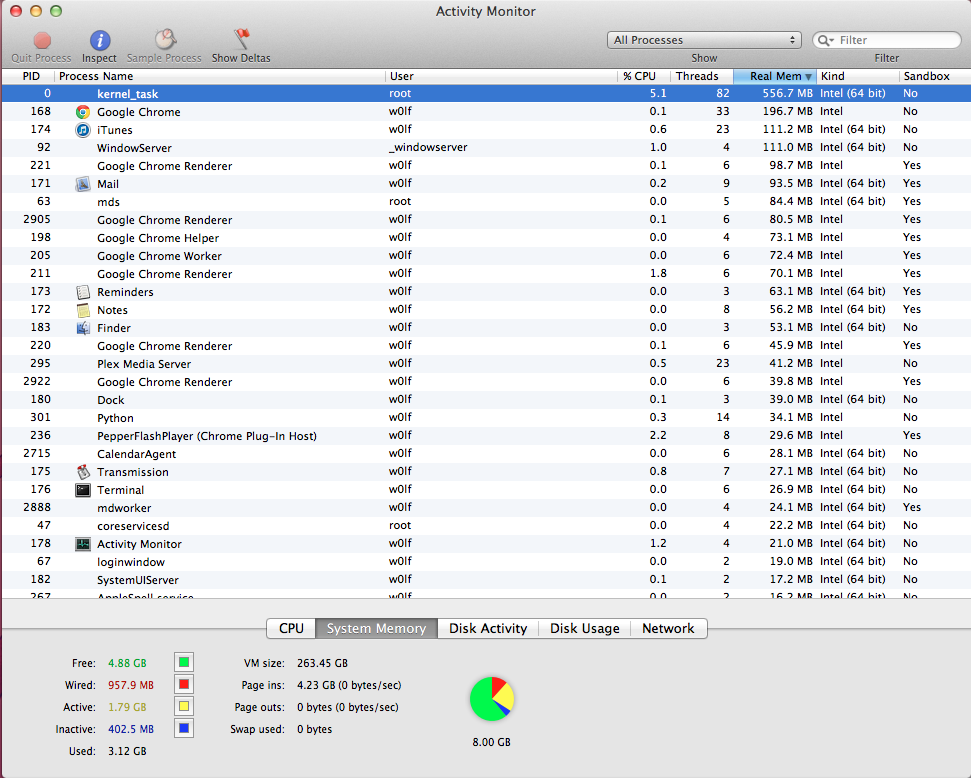Sort by the User column header
This screenshot has height=778, width=971.
coord(501,76)
